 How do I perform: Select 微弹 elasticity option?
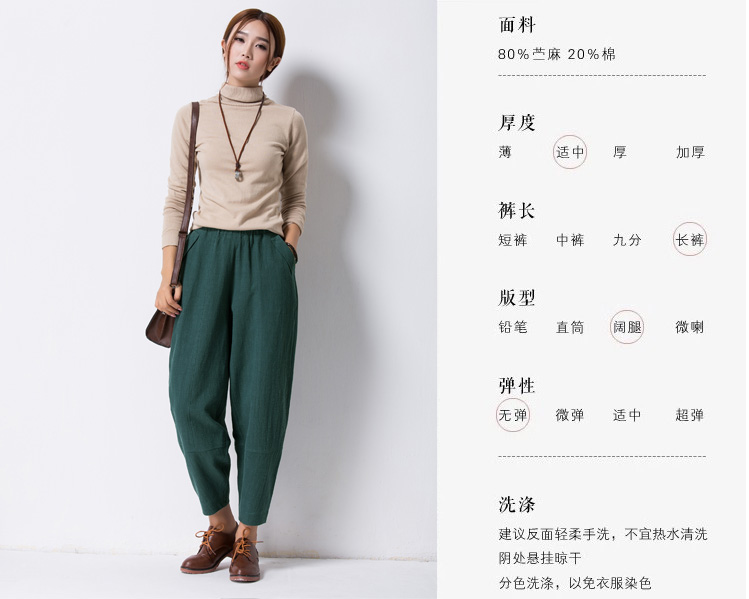[x=570, y=415]
